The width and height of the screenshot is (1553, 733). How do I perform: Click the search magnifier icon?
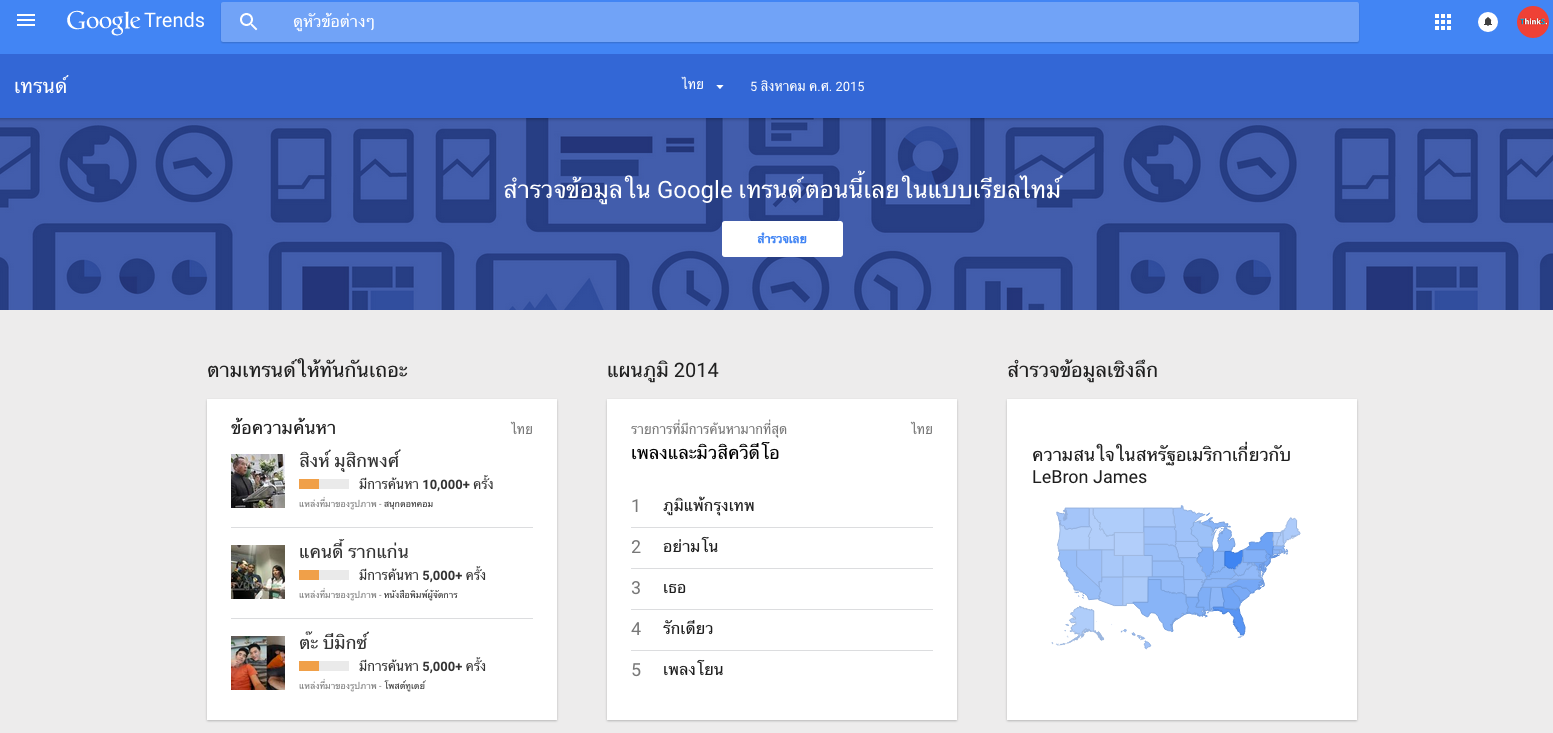(x=249, y=22)
